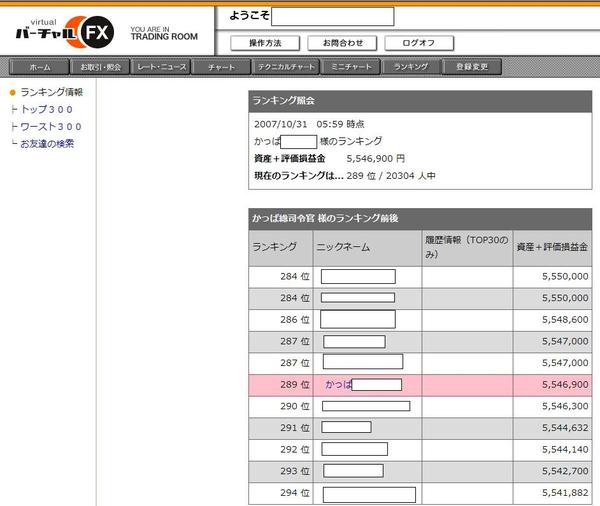Switch to the チャート tab

[x=221, y=67]
